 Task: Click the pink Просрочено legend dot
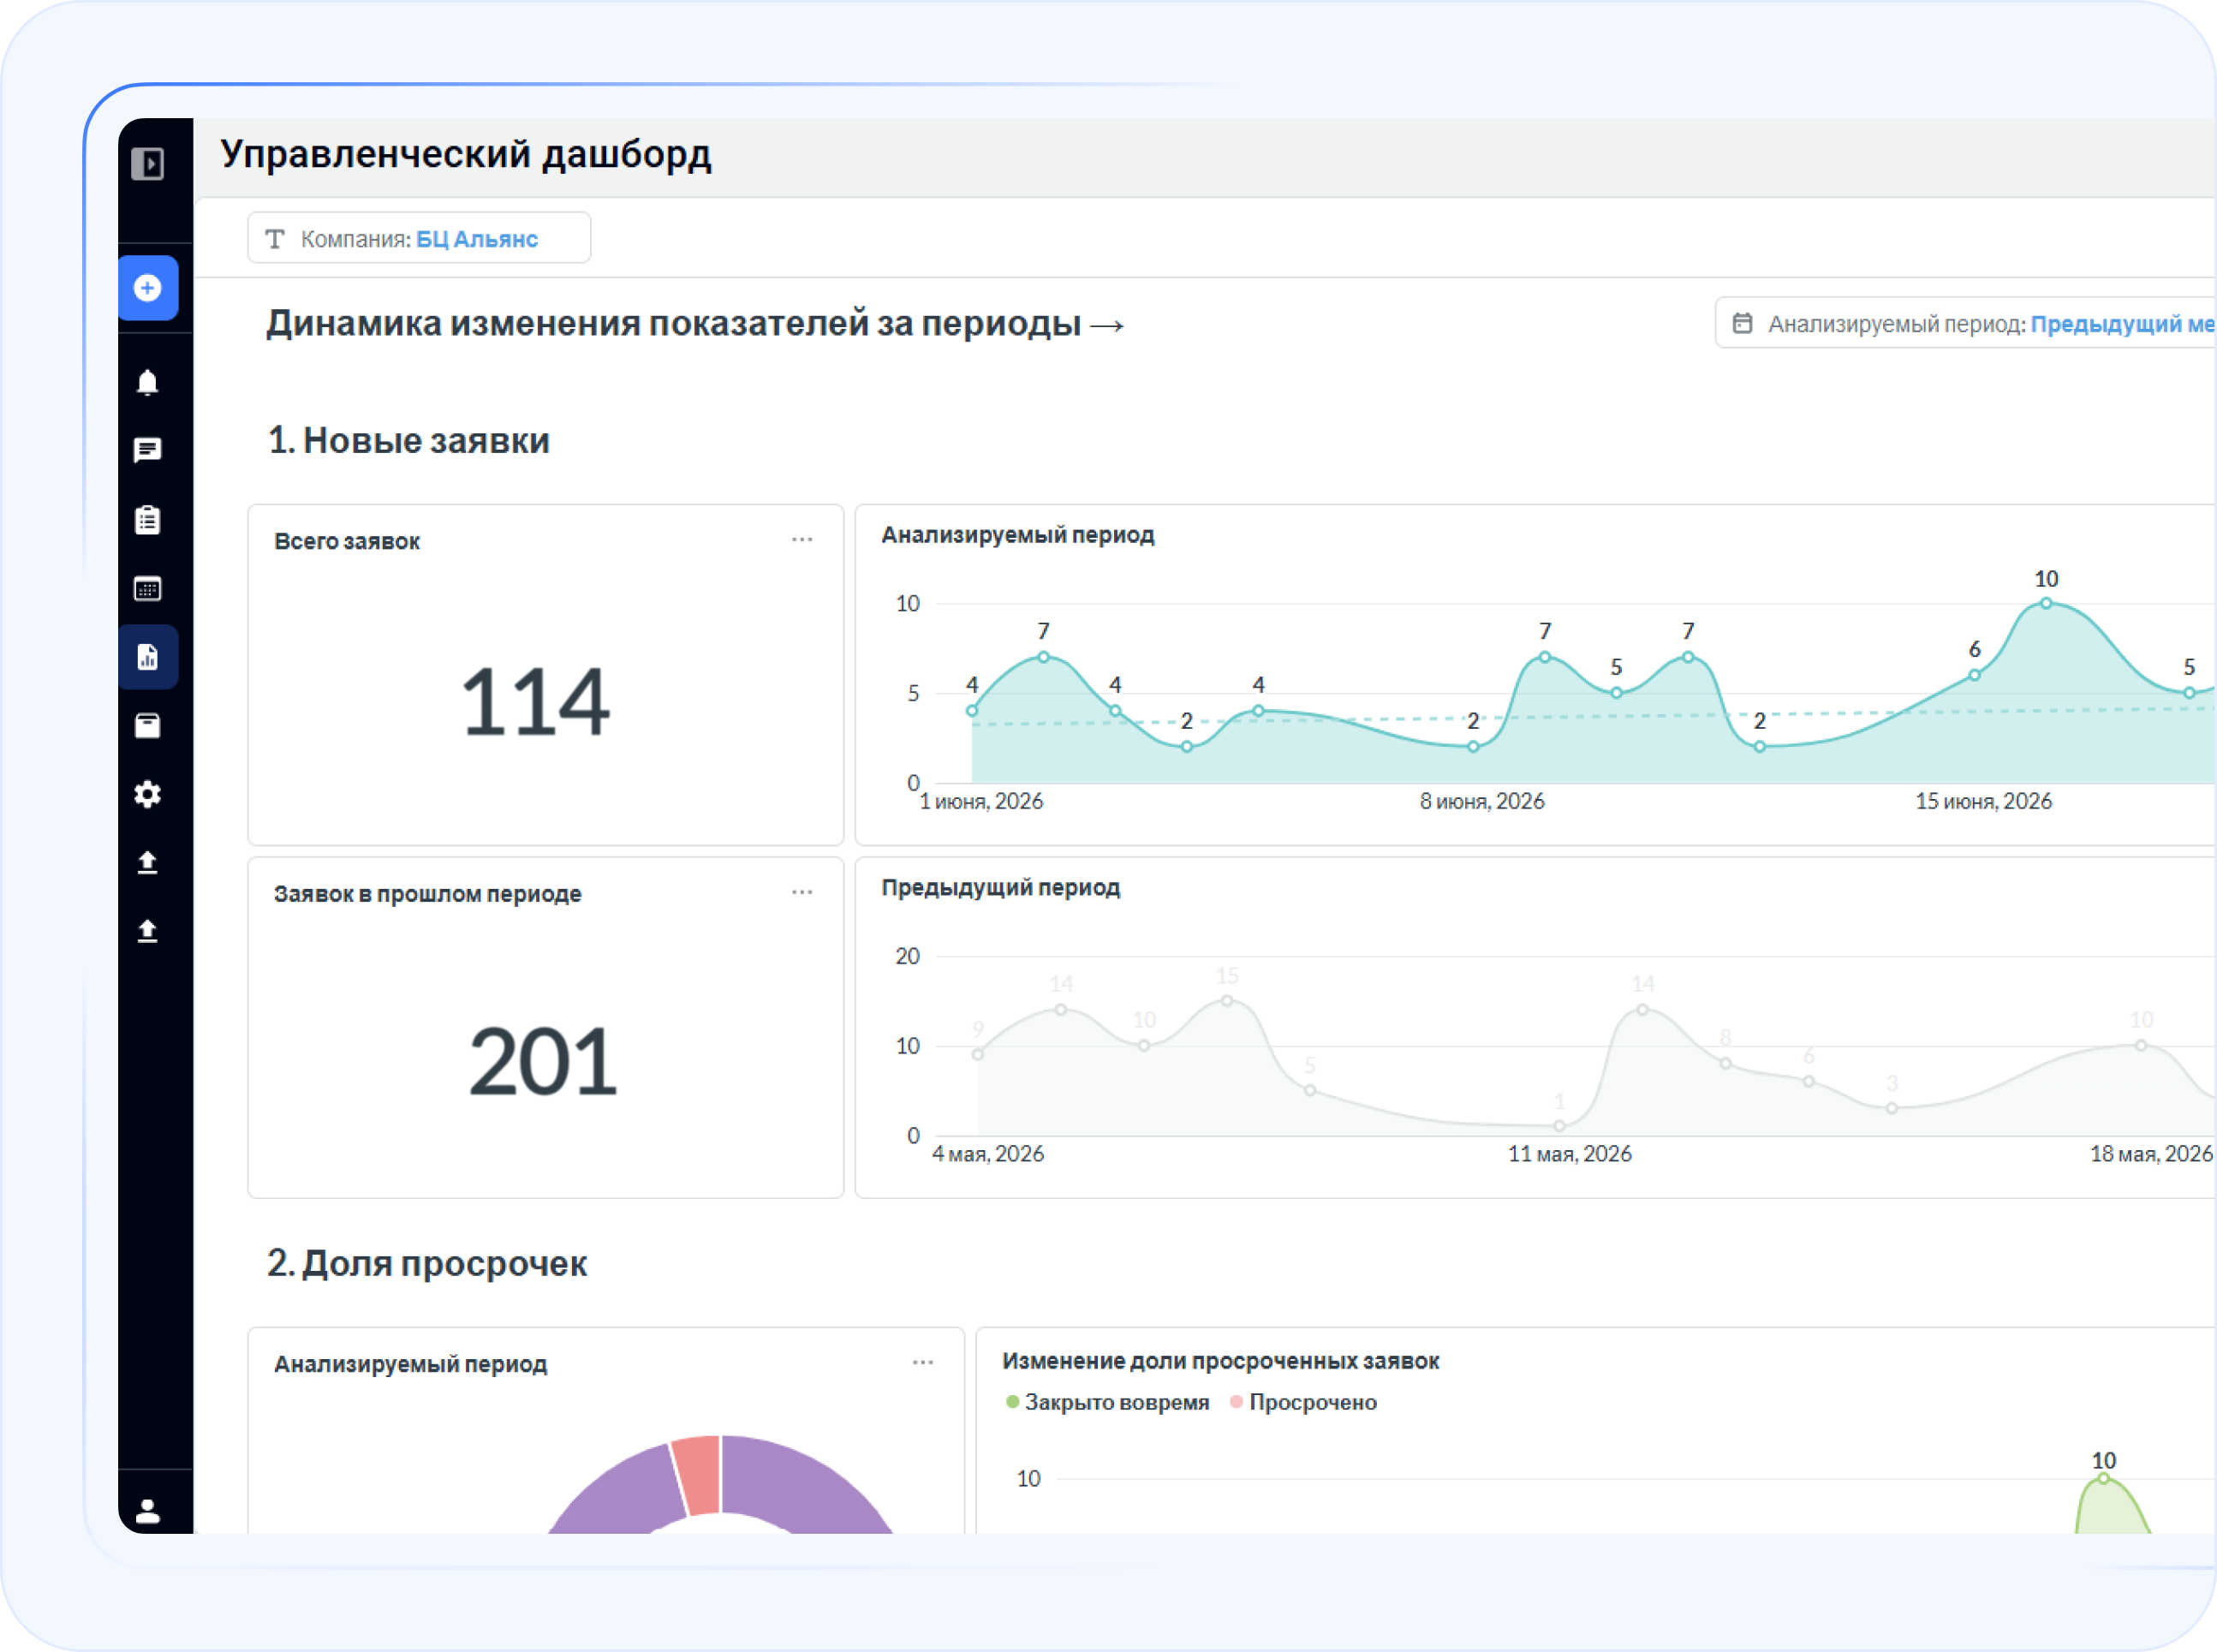1236,1402
